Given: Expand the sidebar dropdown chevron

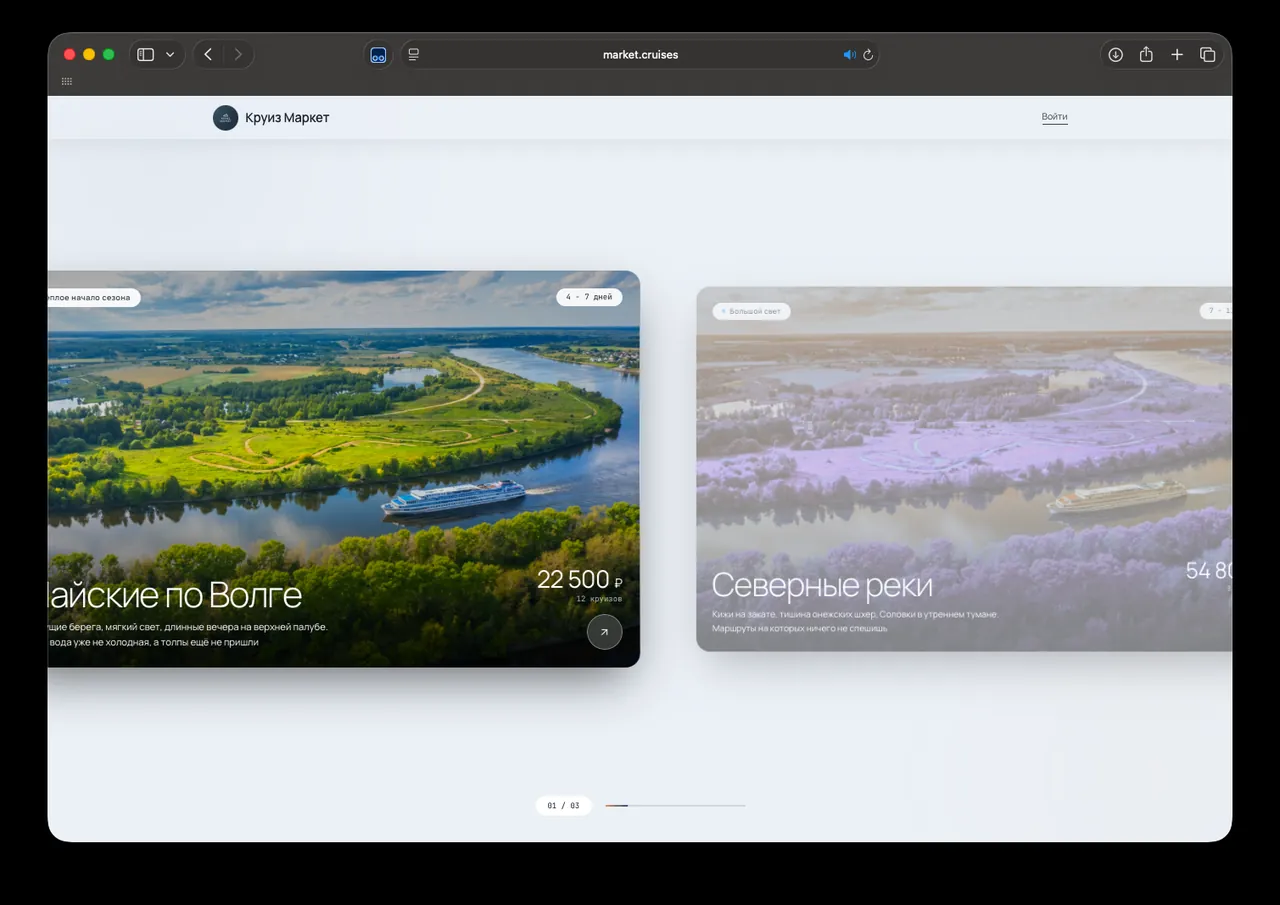Looking at the screenshot, I should pos(170,55).
